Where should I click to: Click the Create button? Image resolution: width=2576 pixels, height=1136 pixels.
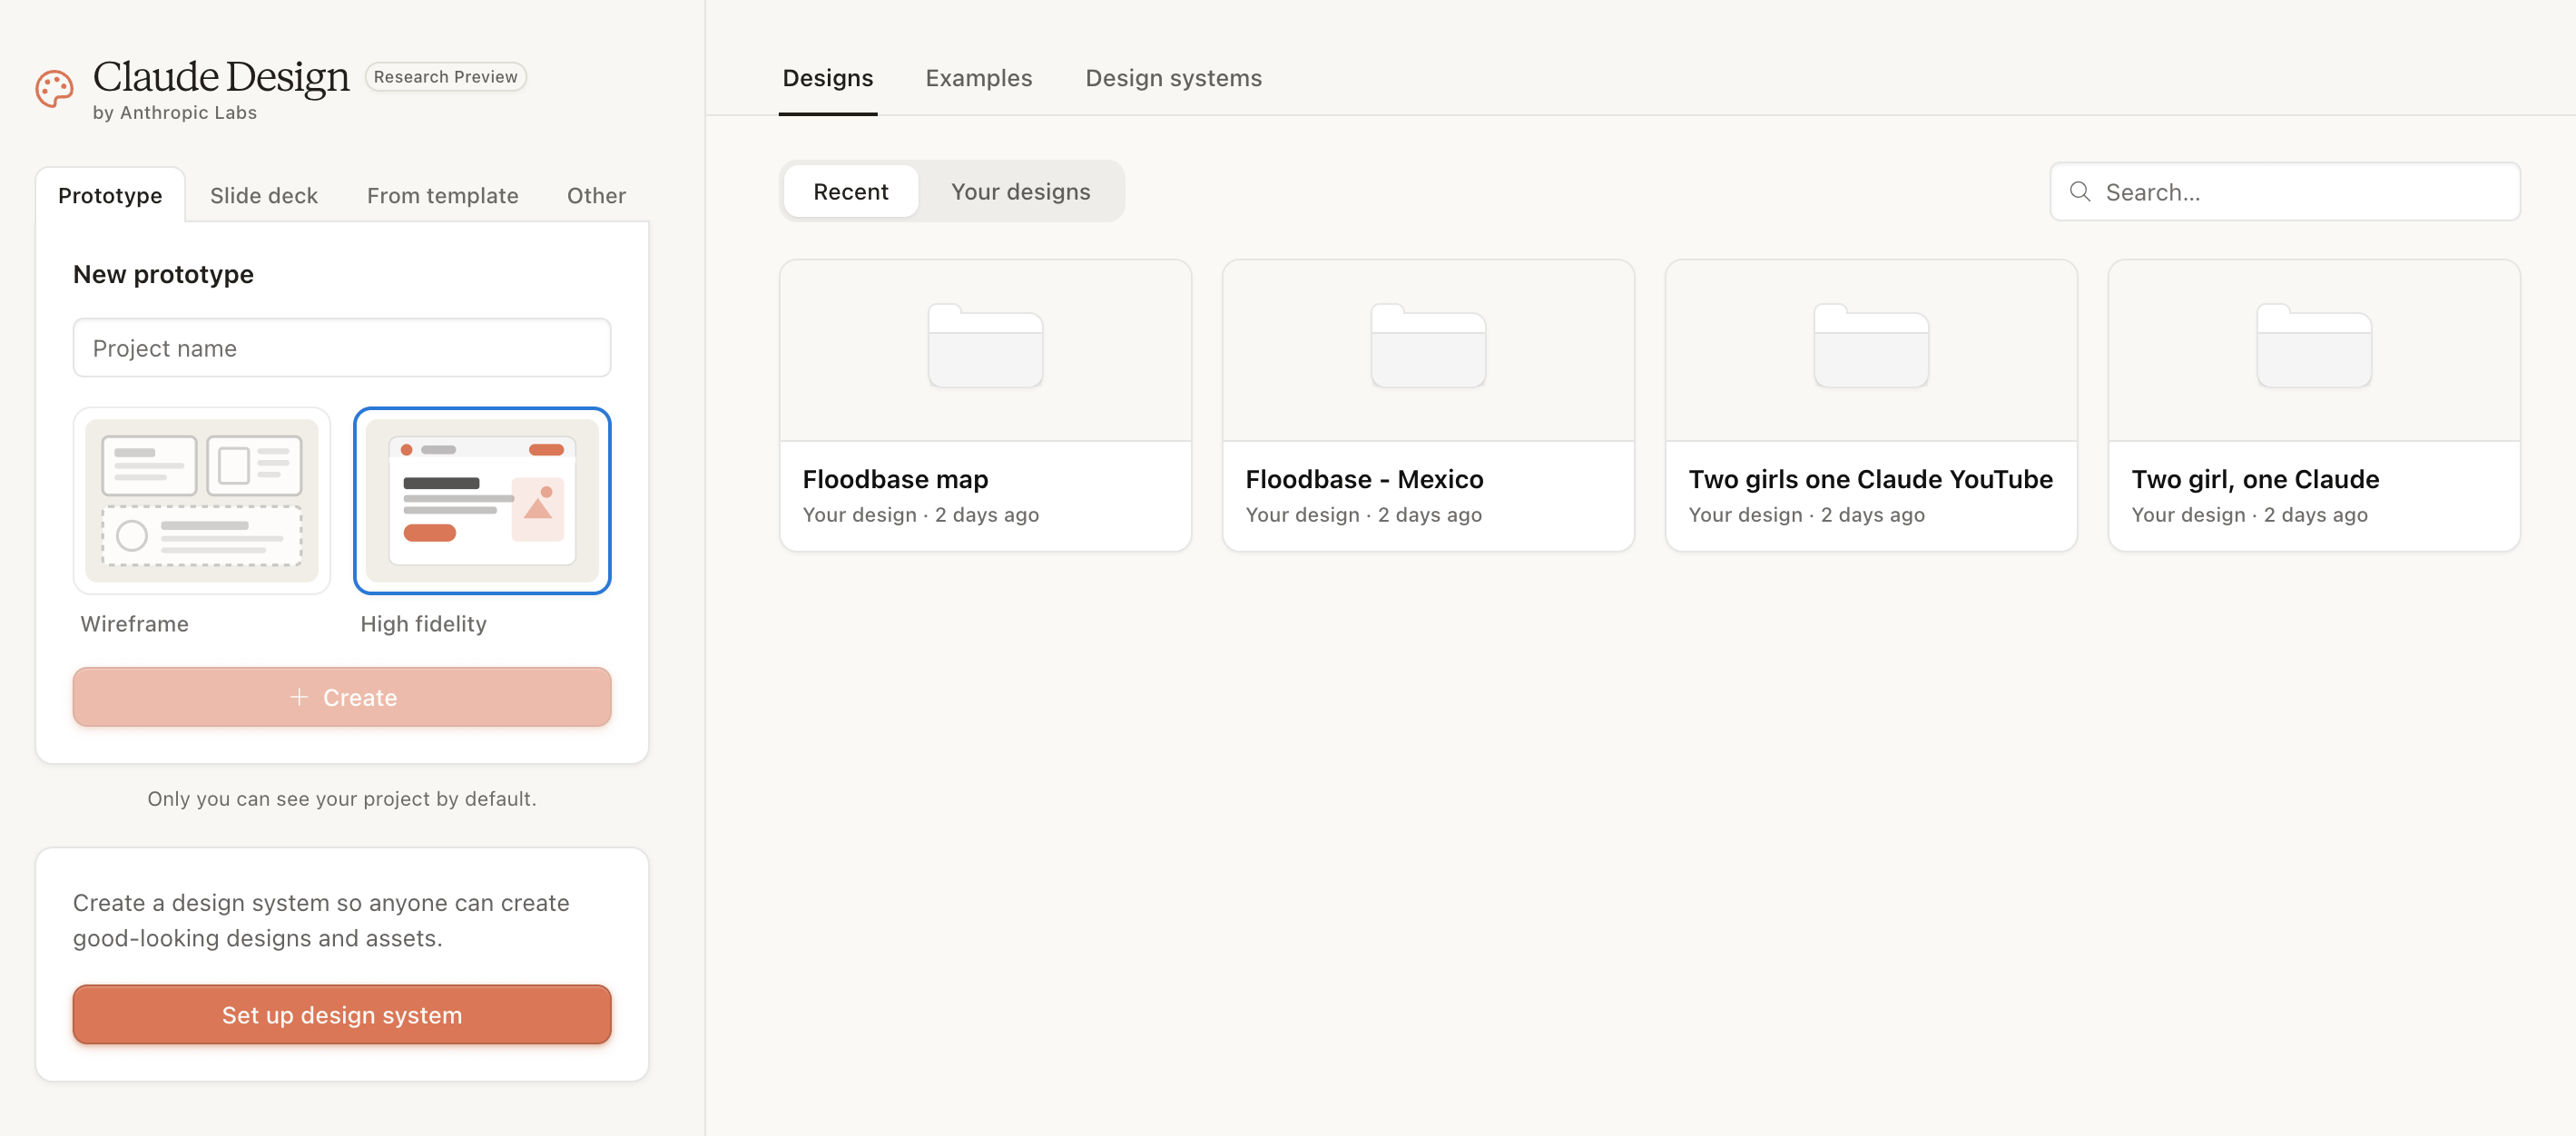pos(342,697)
